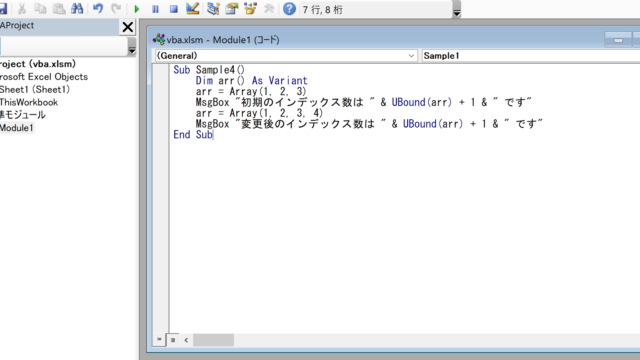Click the Break pause icon
Image resolution: width=640 pixels, height=360 pixels.
click(x=156, y=9)
